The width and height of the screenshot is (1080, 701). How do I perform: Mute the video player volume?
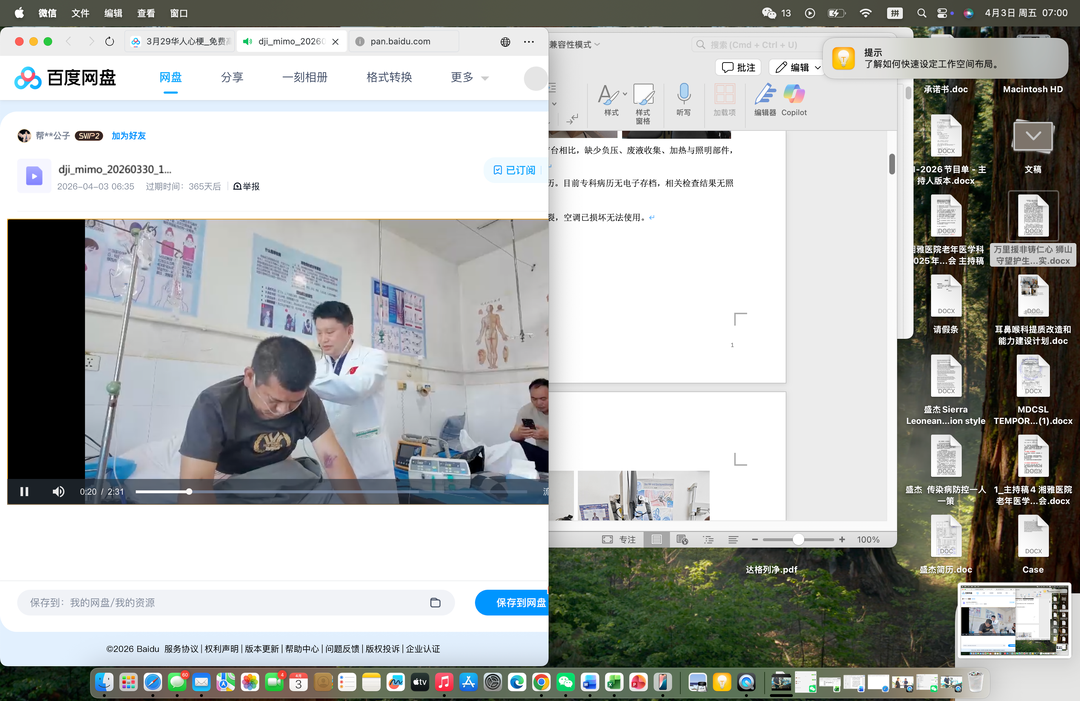coord(58,491)
